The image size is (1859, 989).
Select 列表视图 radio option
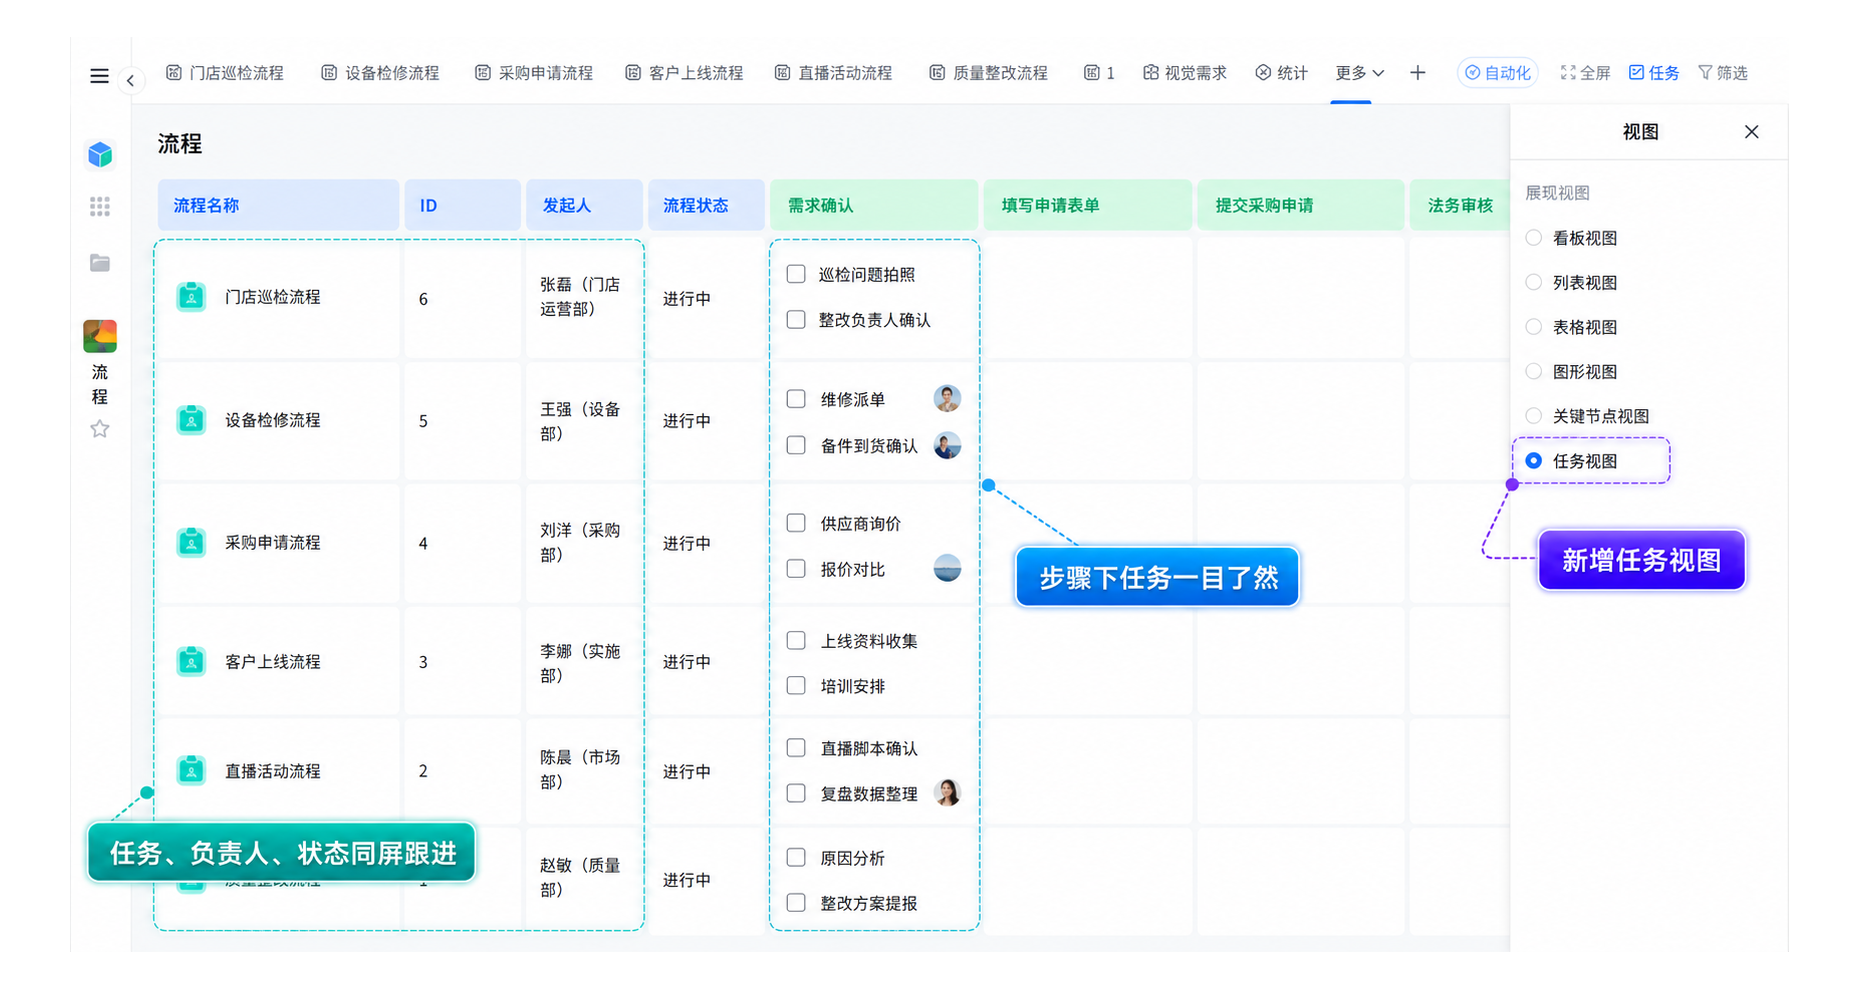1533,282
